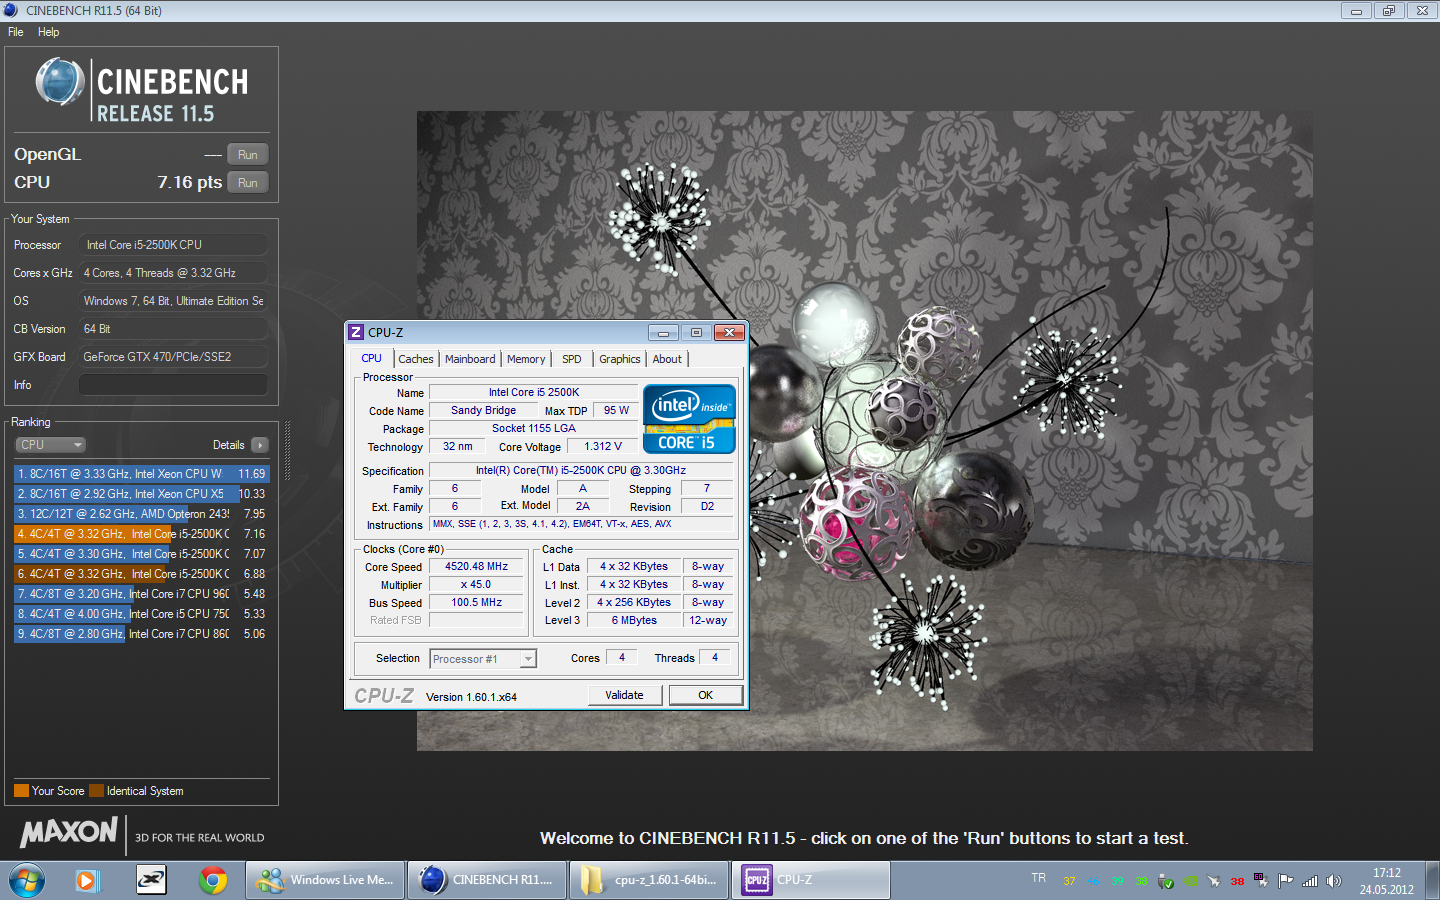Expand the ranking Details arrow
1440x900 pixels.
pos(260,445)
